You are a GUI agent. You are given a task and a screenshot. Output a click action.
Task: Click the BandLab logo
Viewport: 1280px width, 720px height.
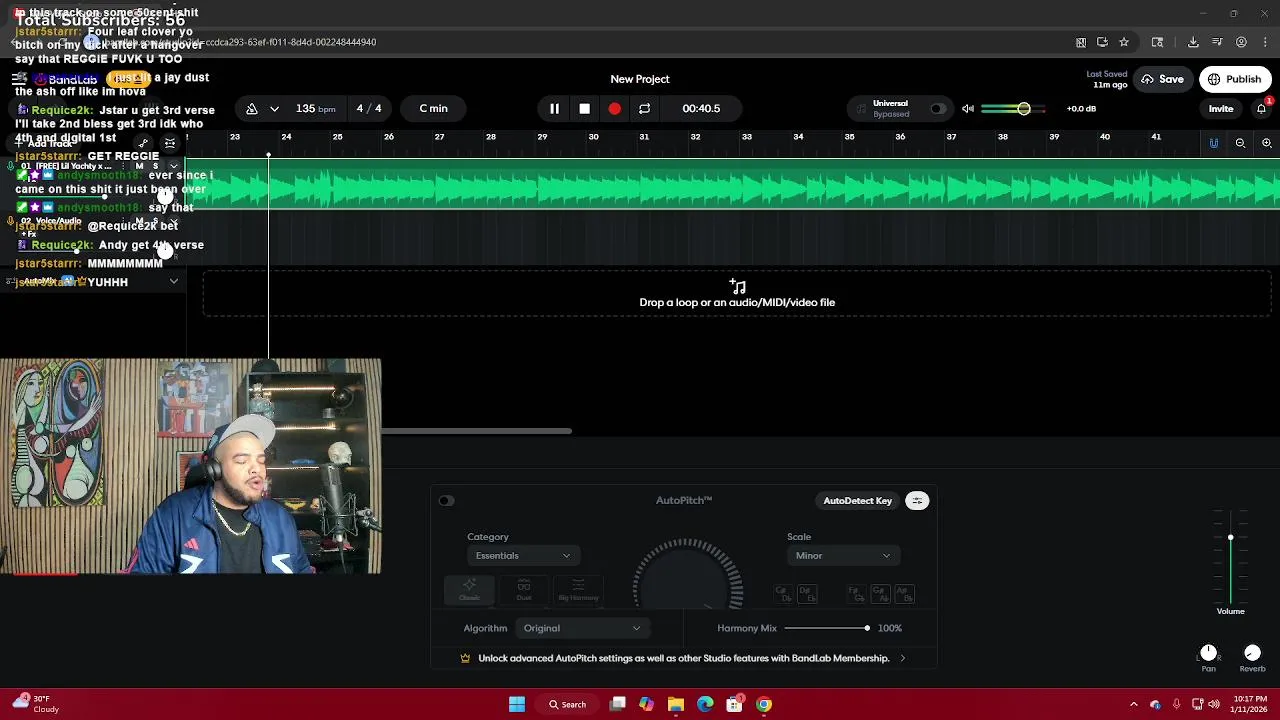(x=65, y=79)
